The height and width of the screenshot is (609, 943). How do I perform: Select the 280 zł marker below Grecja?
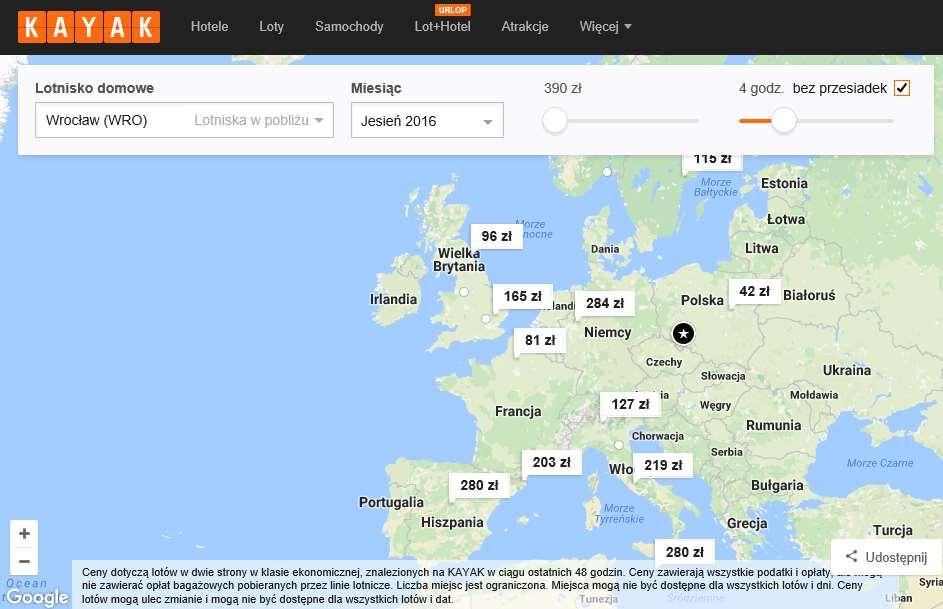tap(684, 551)
